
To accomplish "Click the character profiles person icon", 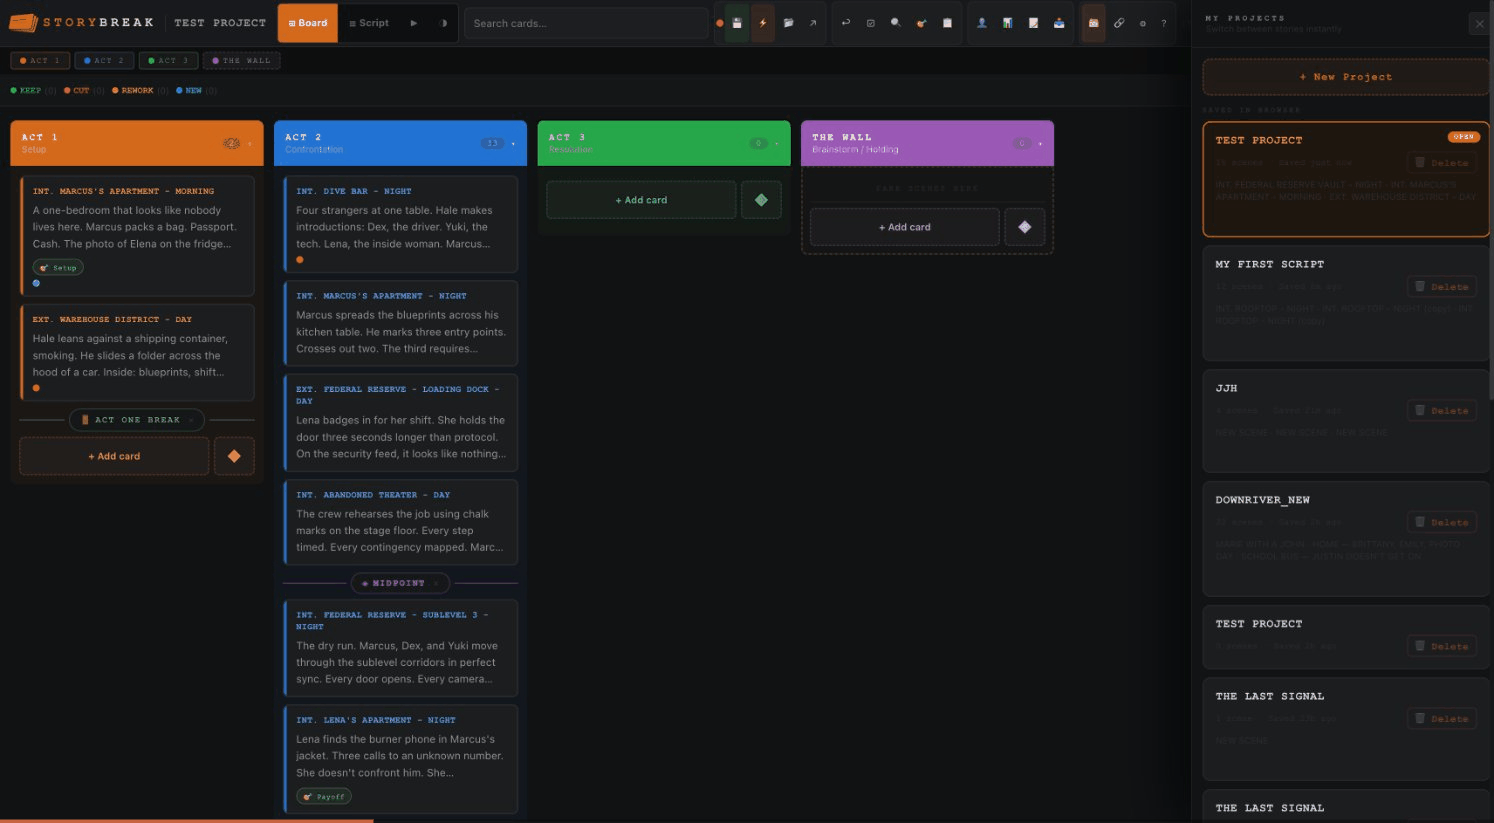I will [982, 22].
